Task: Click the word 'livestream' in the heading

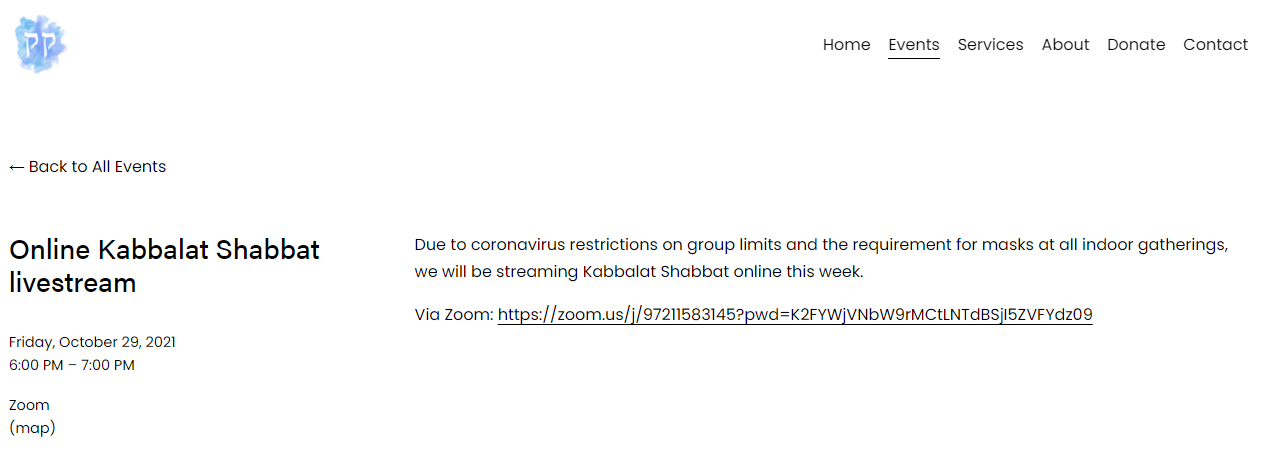Action: (72, 283)
